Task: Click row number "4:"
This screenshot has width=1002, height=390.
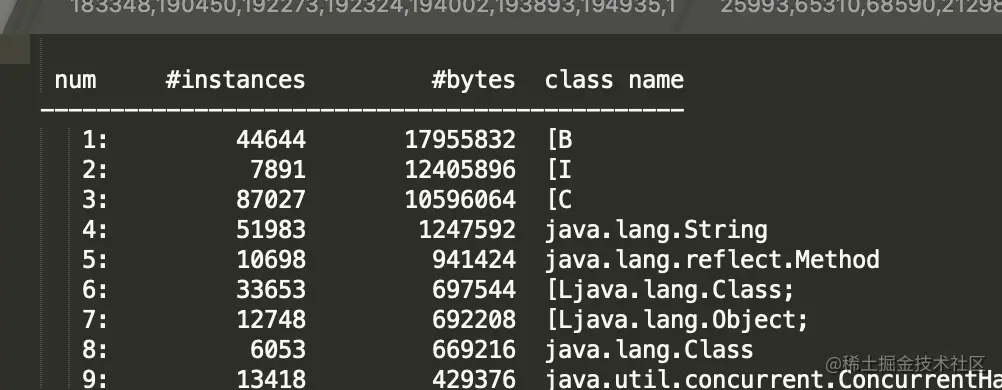Action: 95,230
